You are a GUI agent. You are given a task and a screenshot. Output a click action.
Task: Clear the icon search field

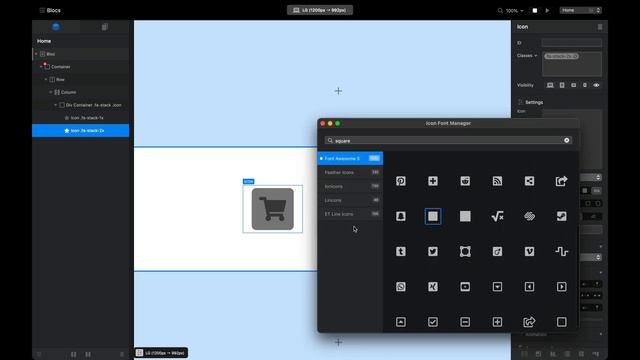click(567, 140)
